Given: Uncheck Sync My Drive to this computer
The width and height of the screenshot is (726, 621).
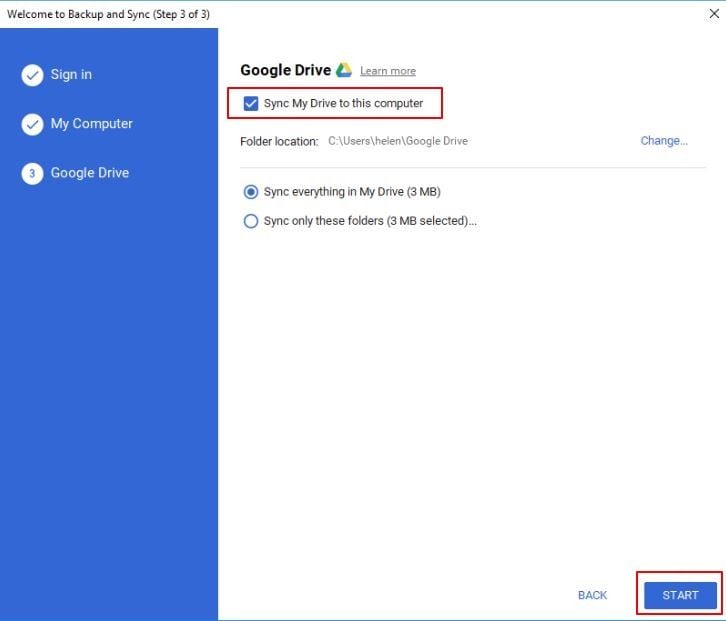Looking at the screenshot, I should (251, 103).
